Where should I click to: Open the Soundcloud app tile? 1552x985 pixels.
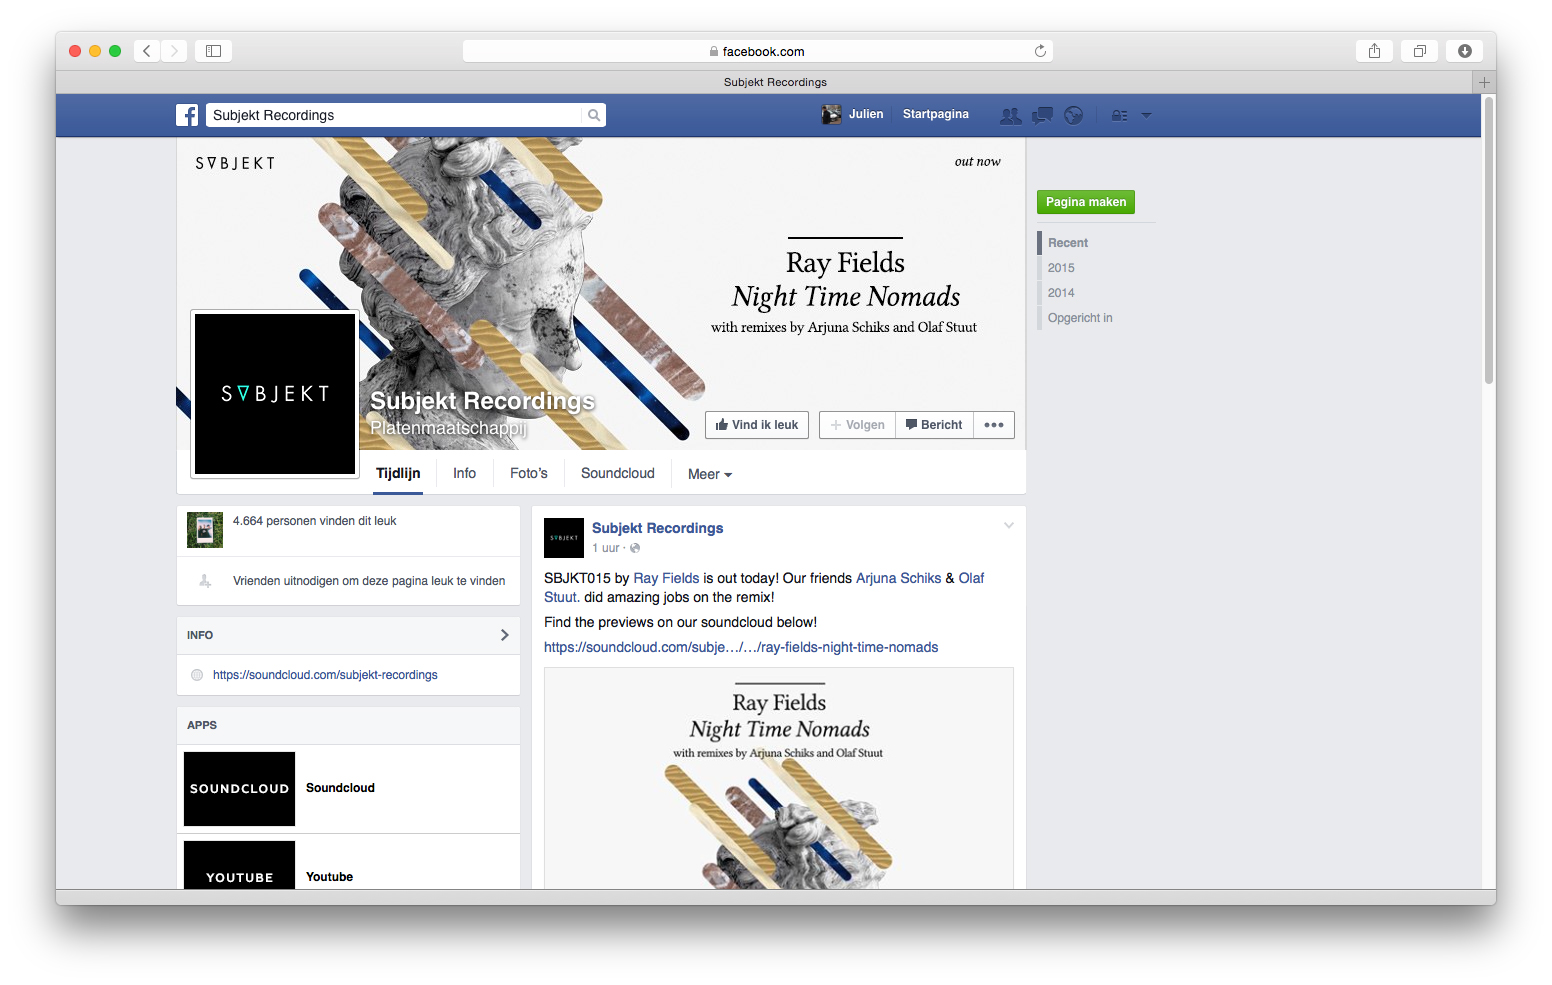pyautogui.click(x=240, y=789)
